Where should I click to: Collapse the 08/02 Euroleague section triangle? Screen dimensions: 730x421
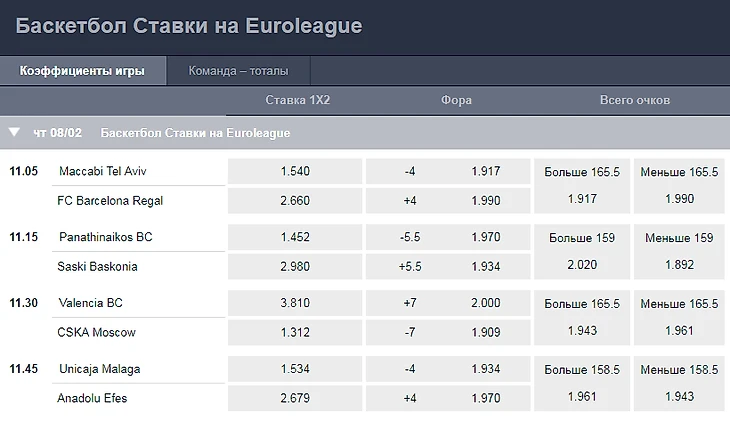click(x=14, y=132)
